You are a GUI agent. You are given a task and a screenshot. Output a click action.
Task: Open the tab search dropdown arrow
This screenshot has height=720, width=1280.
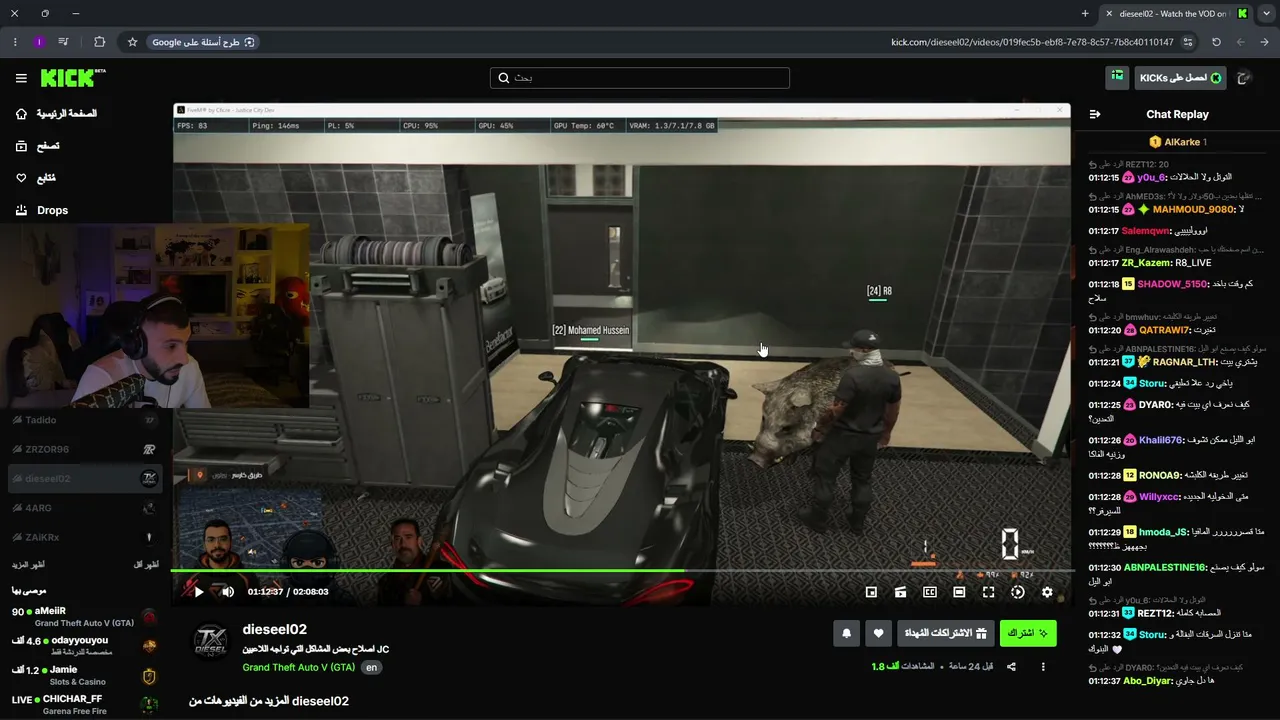coord(1266,14)
